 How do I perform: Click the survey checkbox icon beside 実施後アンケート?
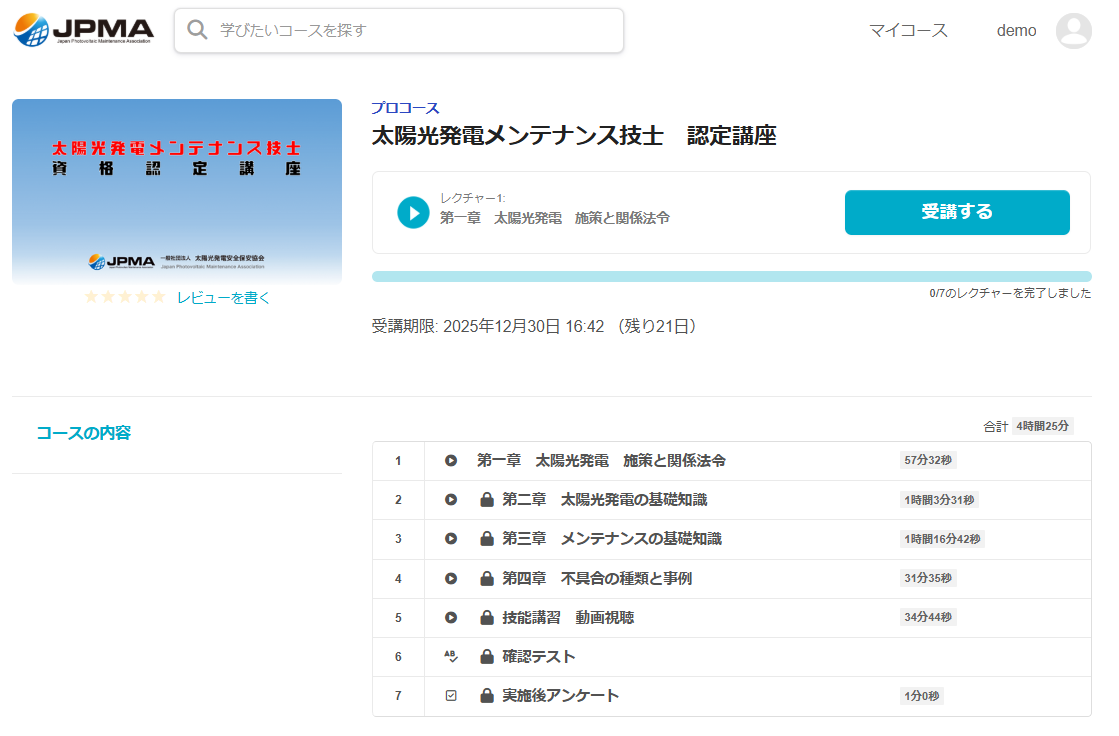coord(451,696)
